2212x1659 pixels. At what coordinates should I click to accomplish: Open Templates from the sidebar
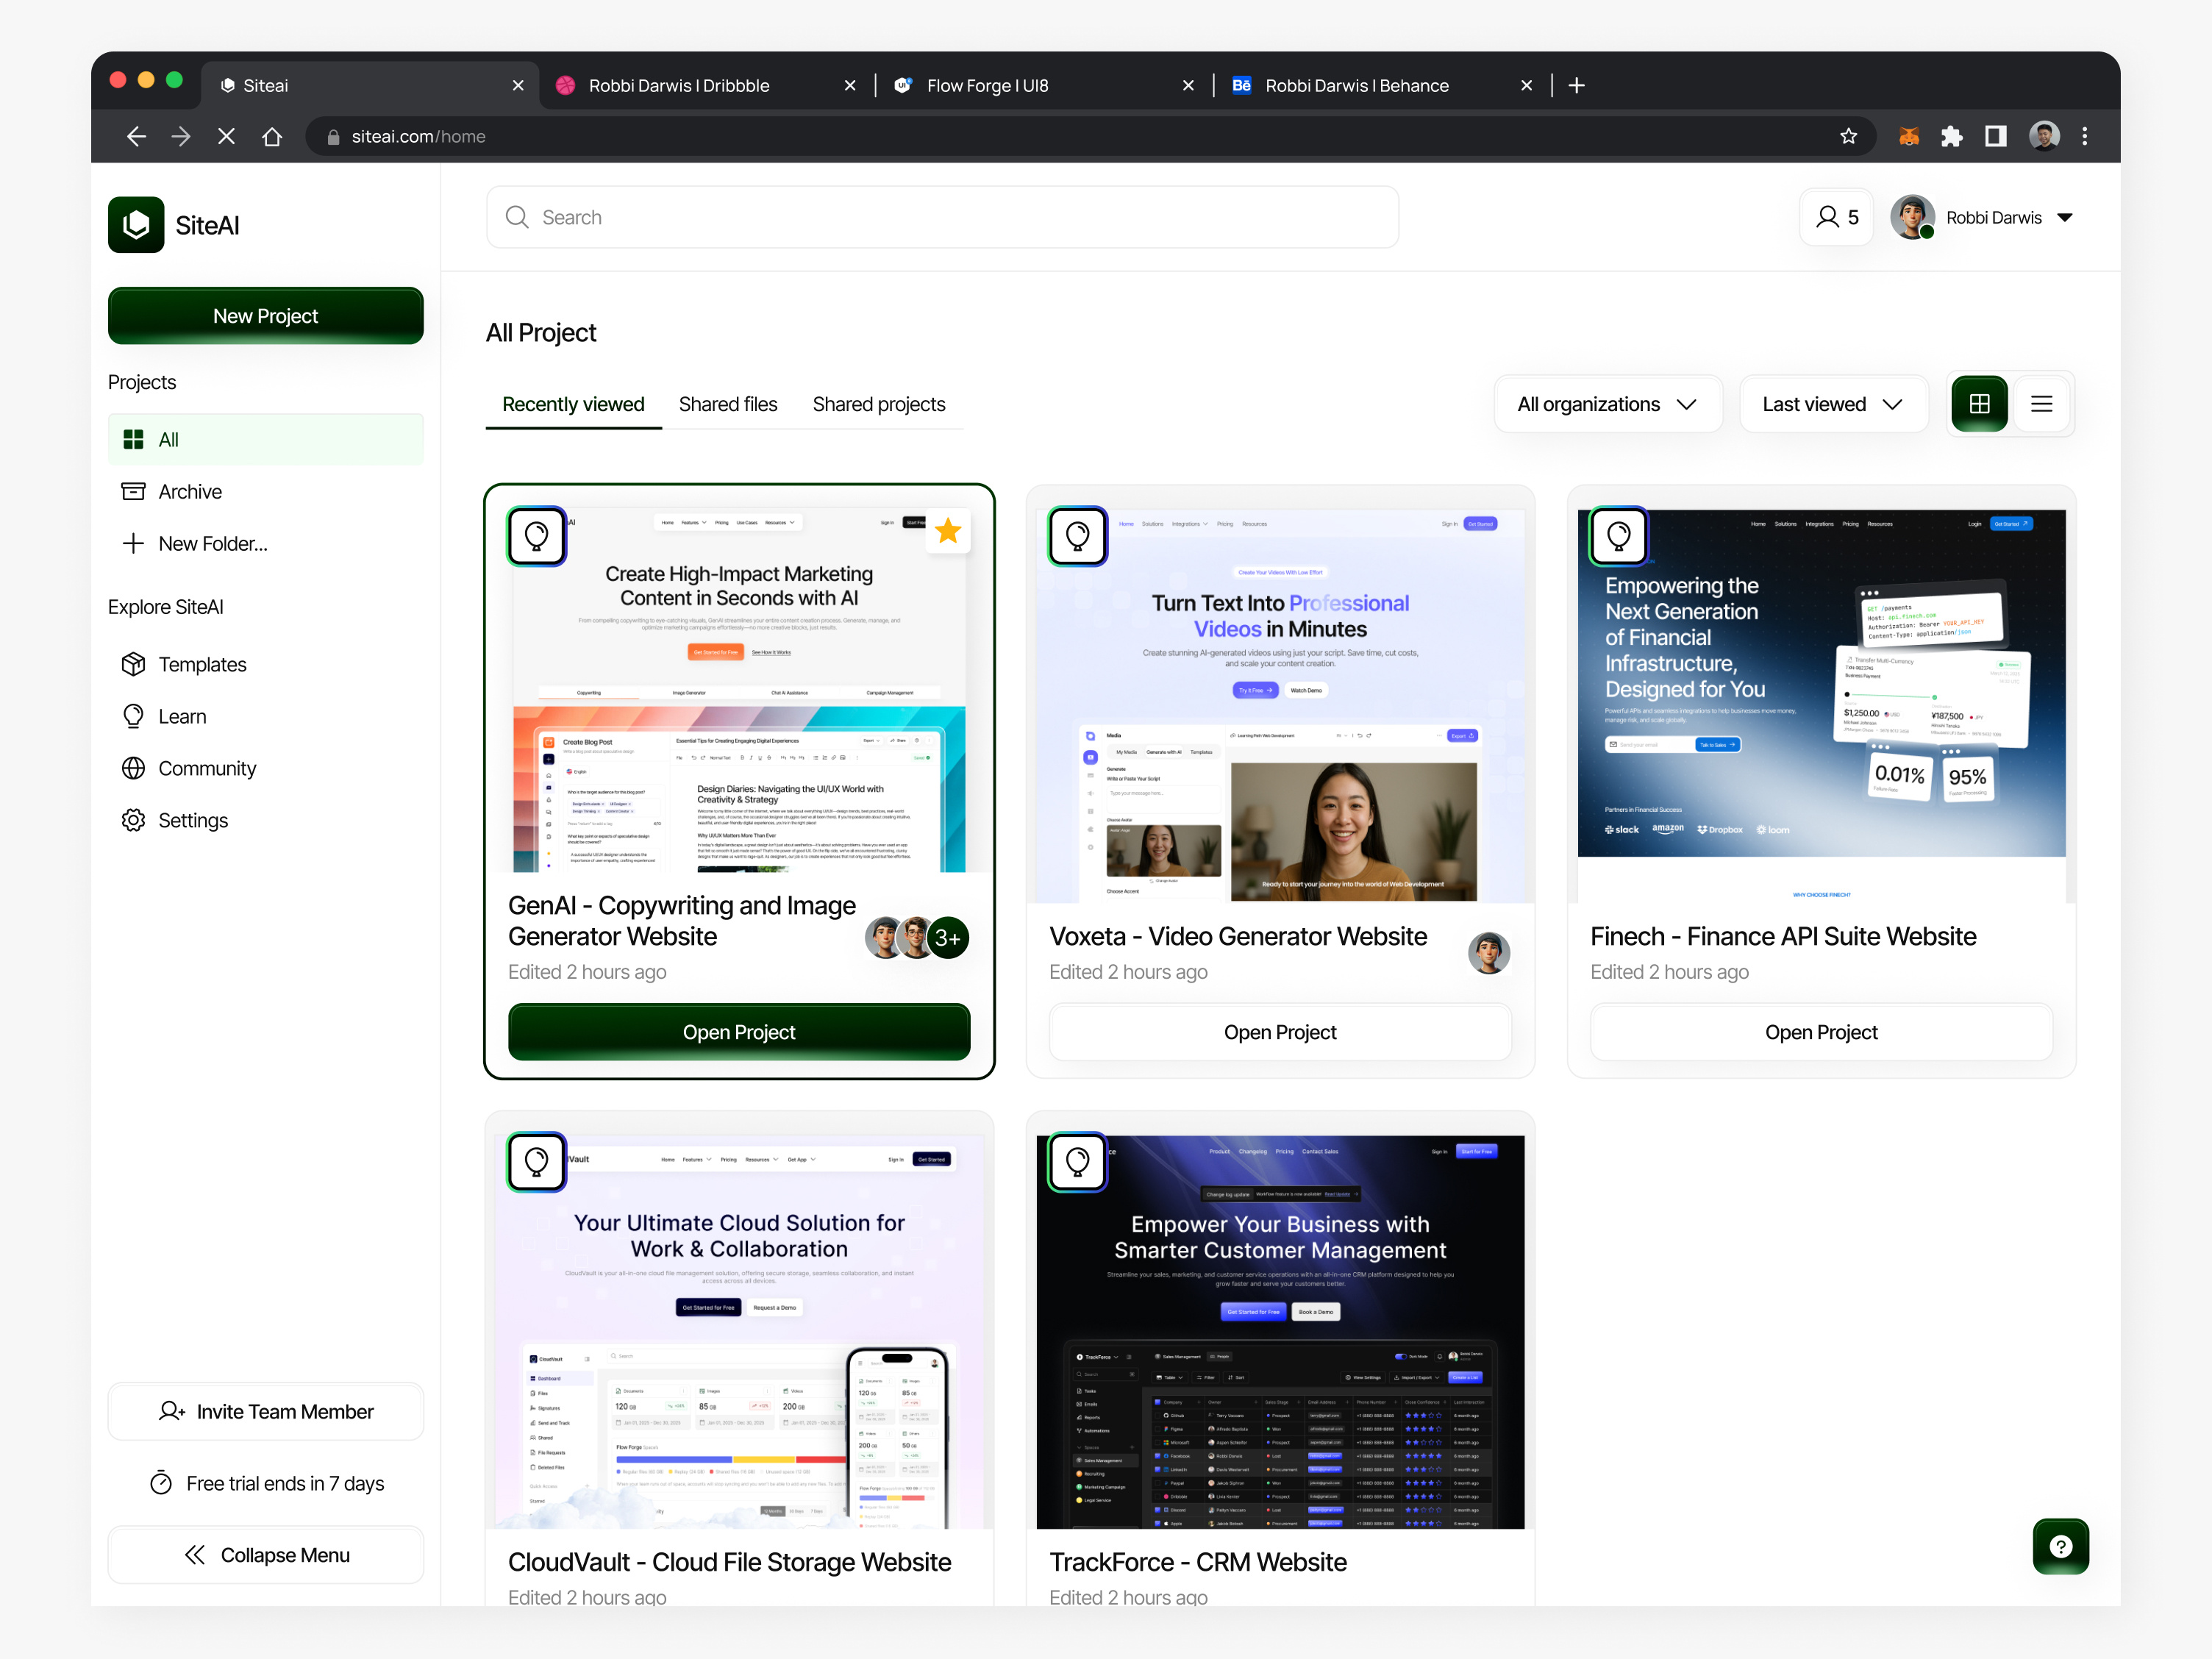point(202,664)
